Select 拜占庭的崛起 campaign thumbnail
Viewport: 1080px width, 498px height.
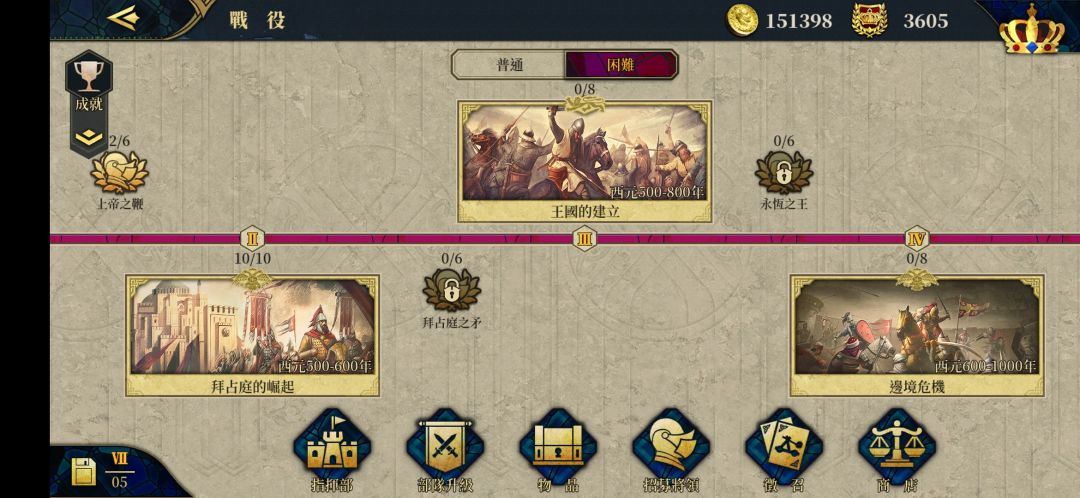(252, 335)
